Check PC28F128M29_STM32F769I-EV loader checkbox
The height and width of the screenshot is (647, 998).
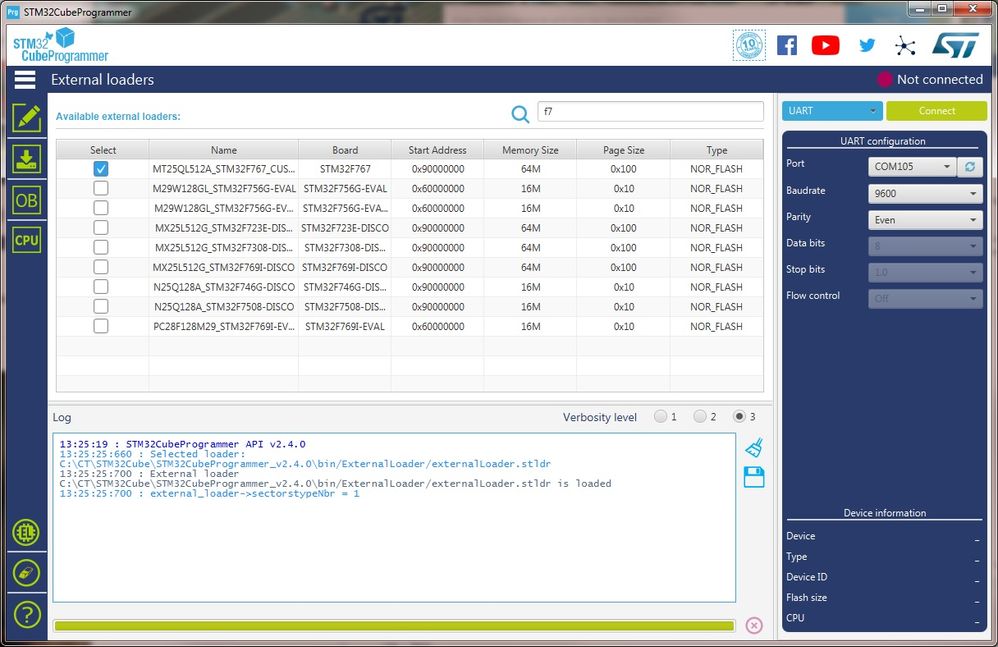(101, 326)
